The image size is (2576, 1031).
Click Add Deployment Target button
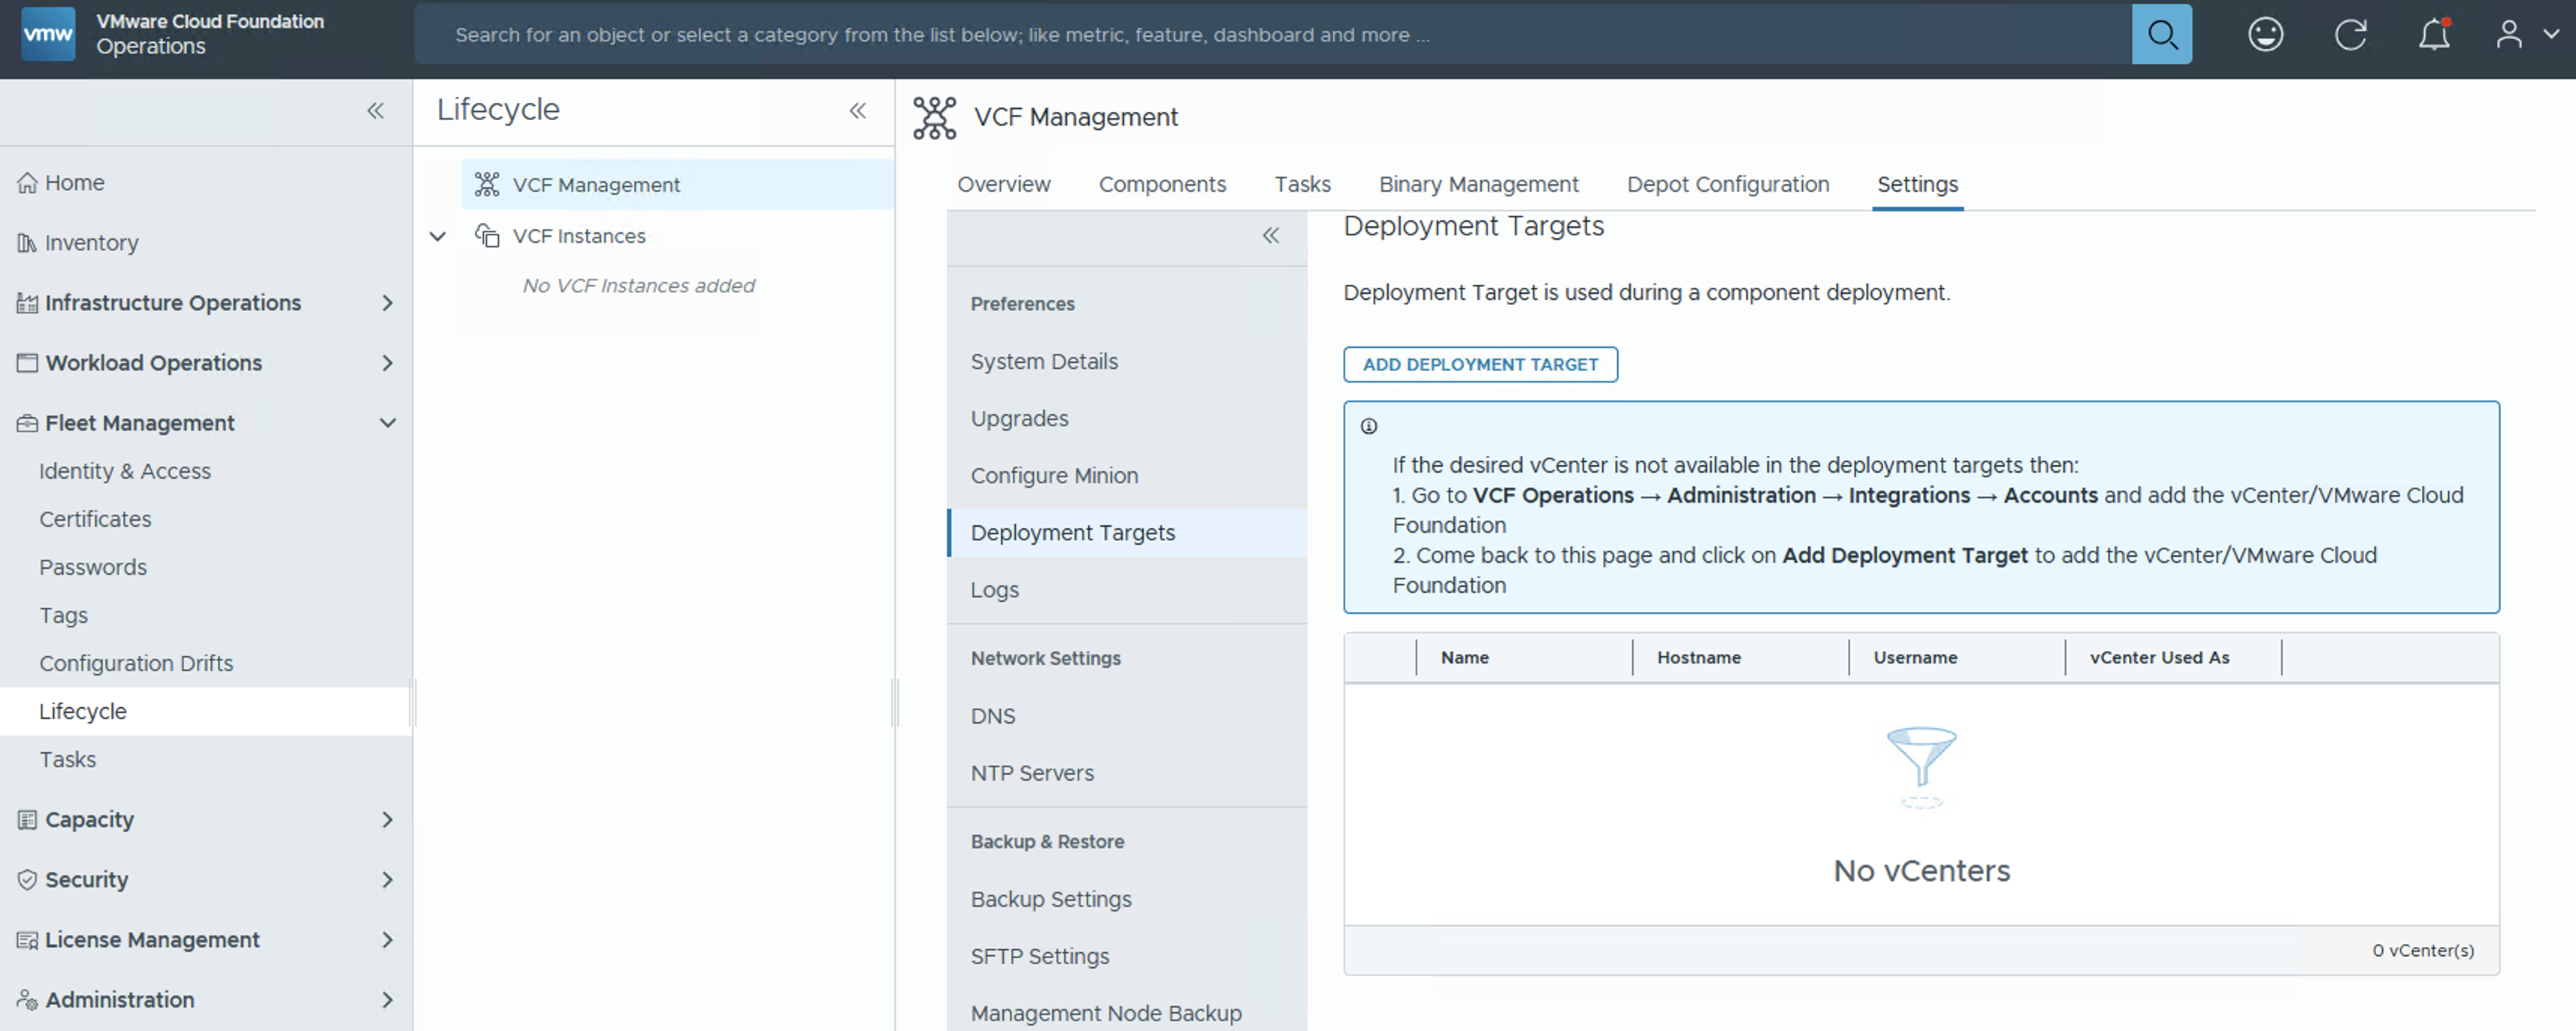coord(1479,365)
